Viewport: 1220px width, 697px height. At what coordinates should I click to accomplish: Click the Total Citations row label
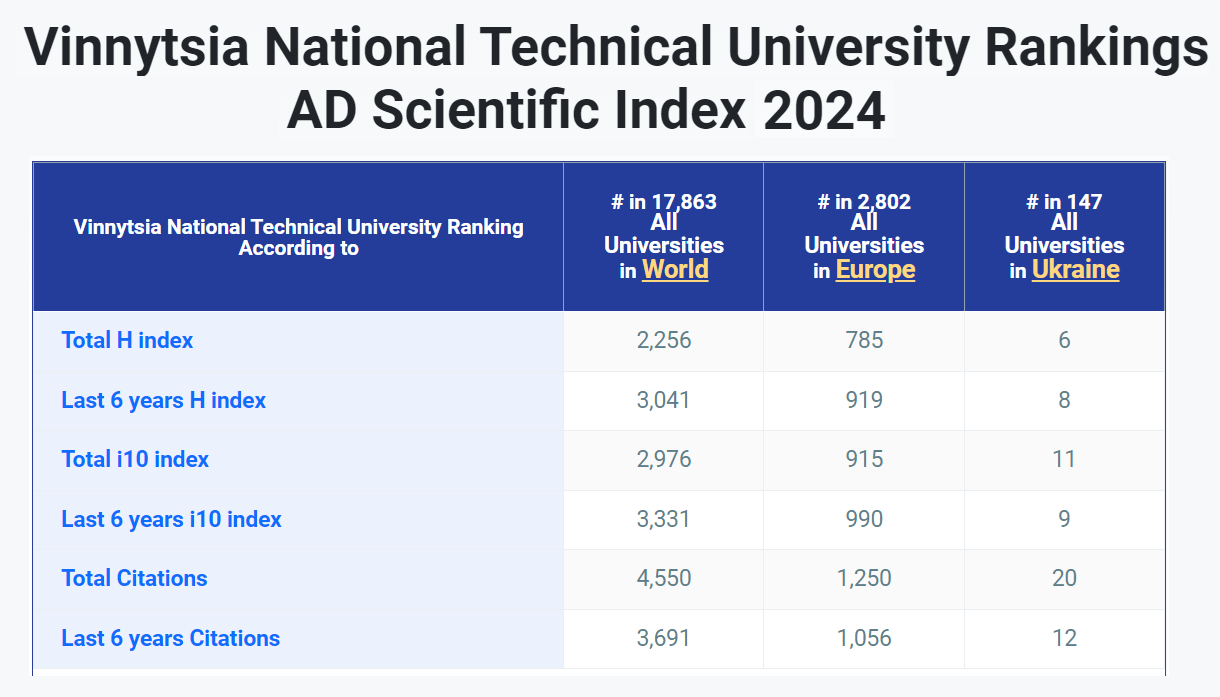tap(134, 578)
